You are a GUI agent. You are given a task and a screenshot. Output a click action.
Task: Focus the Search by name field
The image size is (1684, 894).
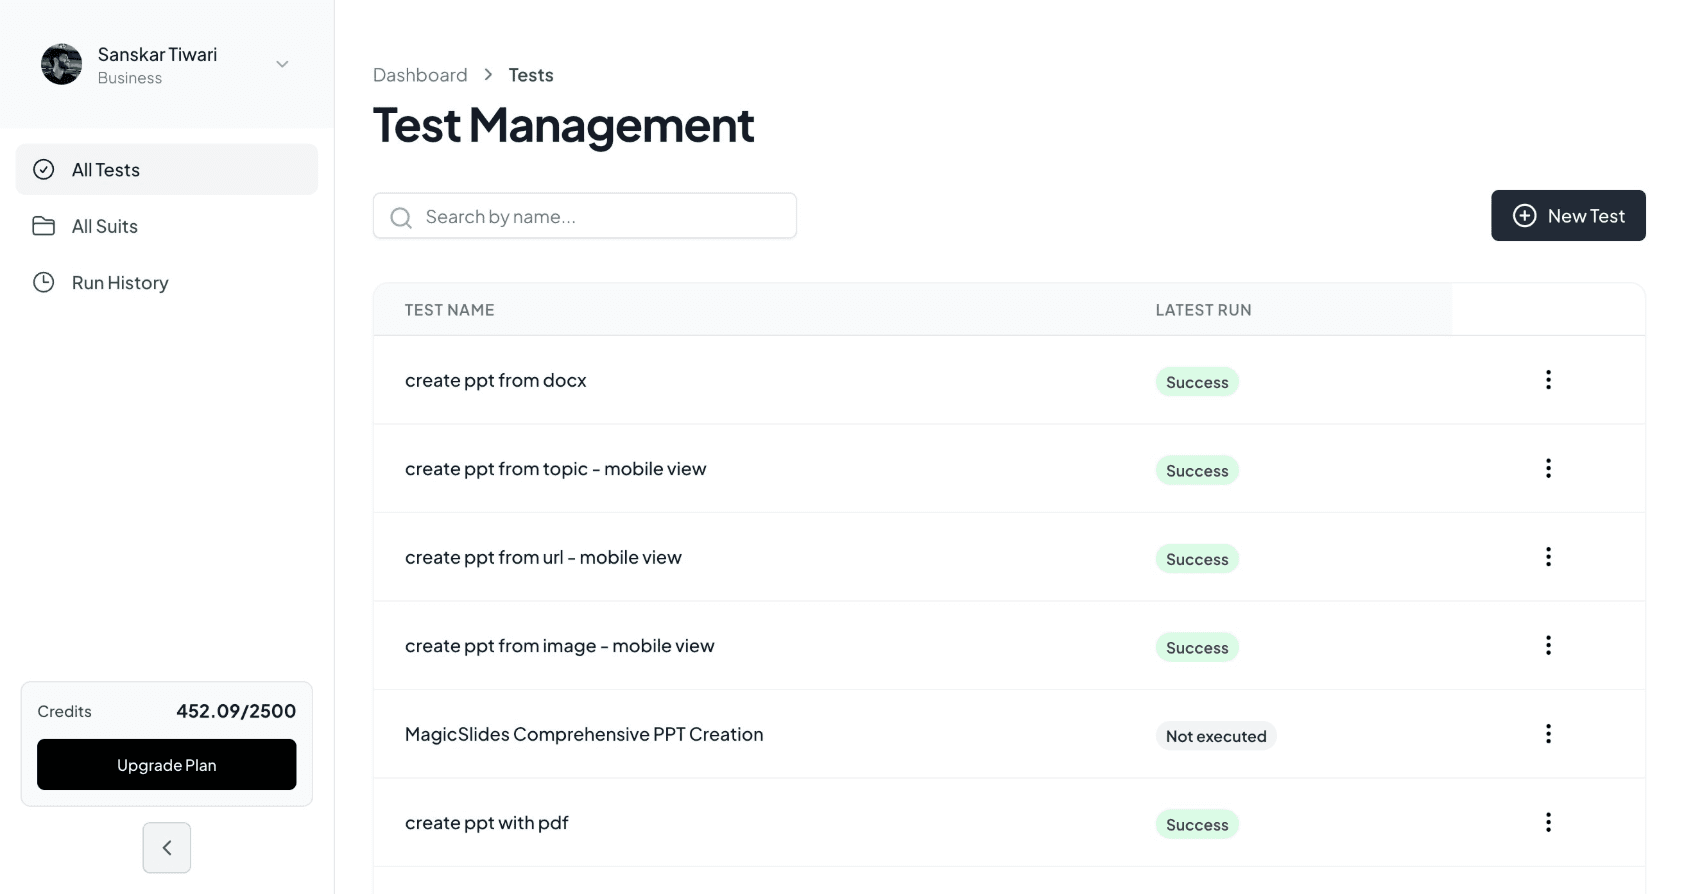tap(585, 216)
